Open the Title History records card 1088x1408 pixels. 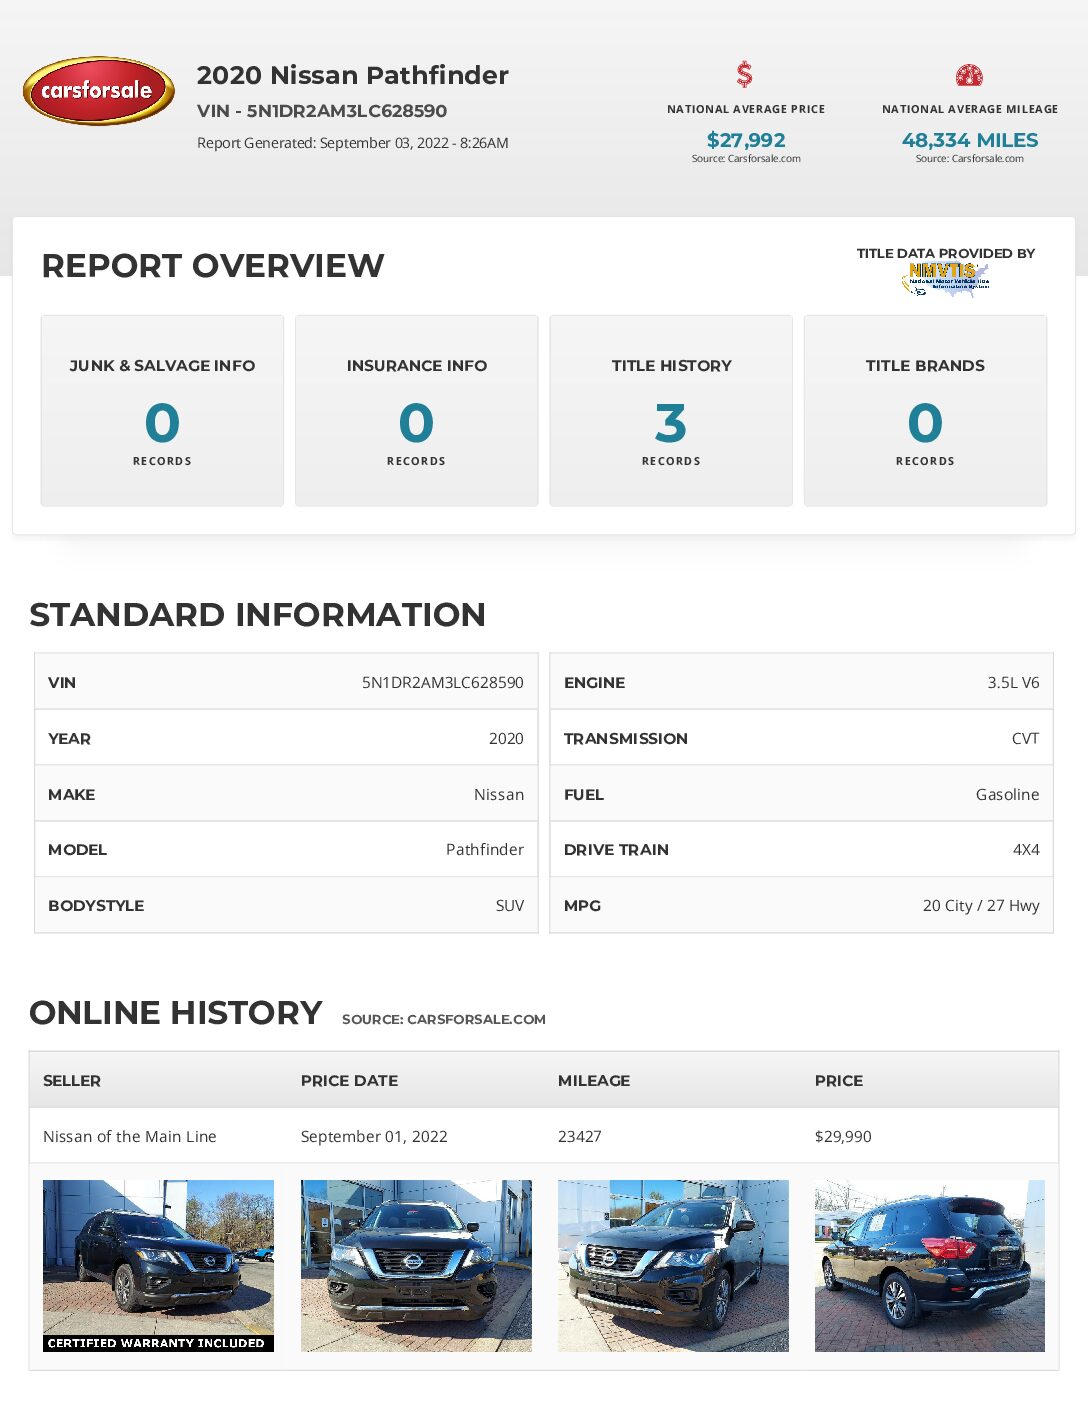[x=671, y=411]
